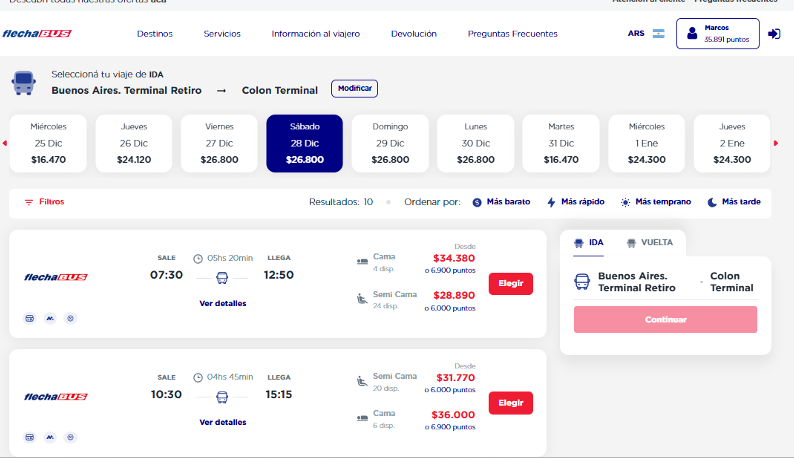Show previous dates with left red arrow
Image resolution: width=794 pixels, height=458 pixels.
click(4, 142)
